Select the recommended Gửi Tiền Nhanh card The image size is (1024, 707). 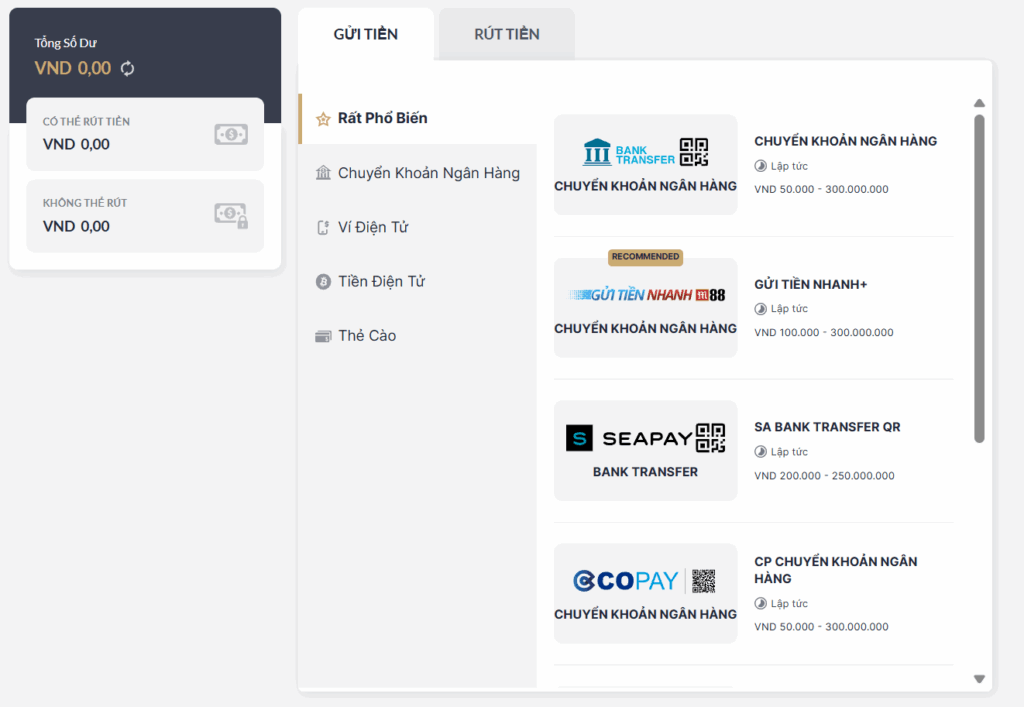645,307
